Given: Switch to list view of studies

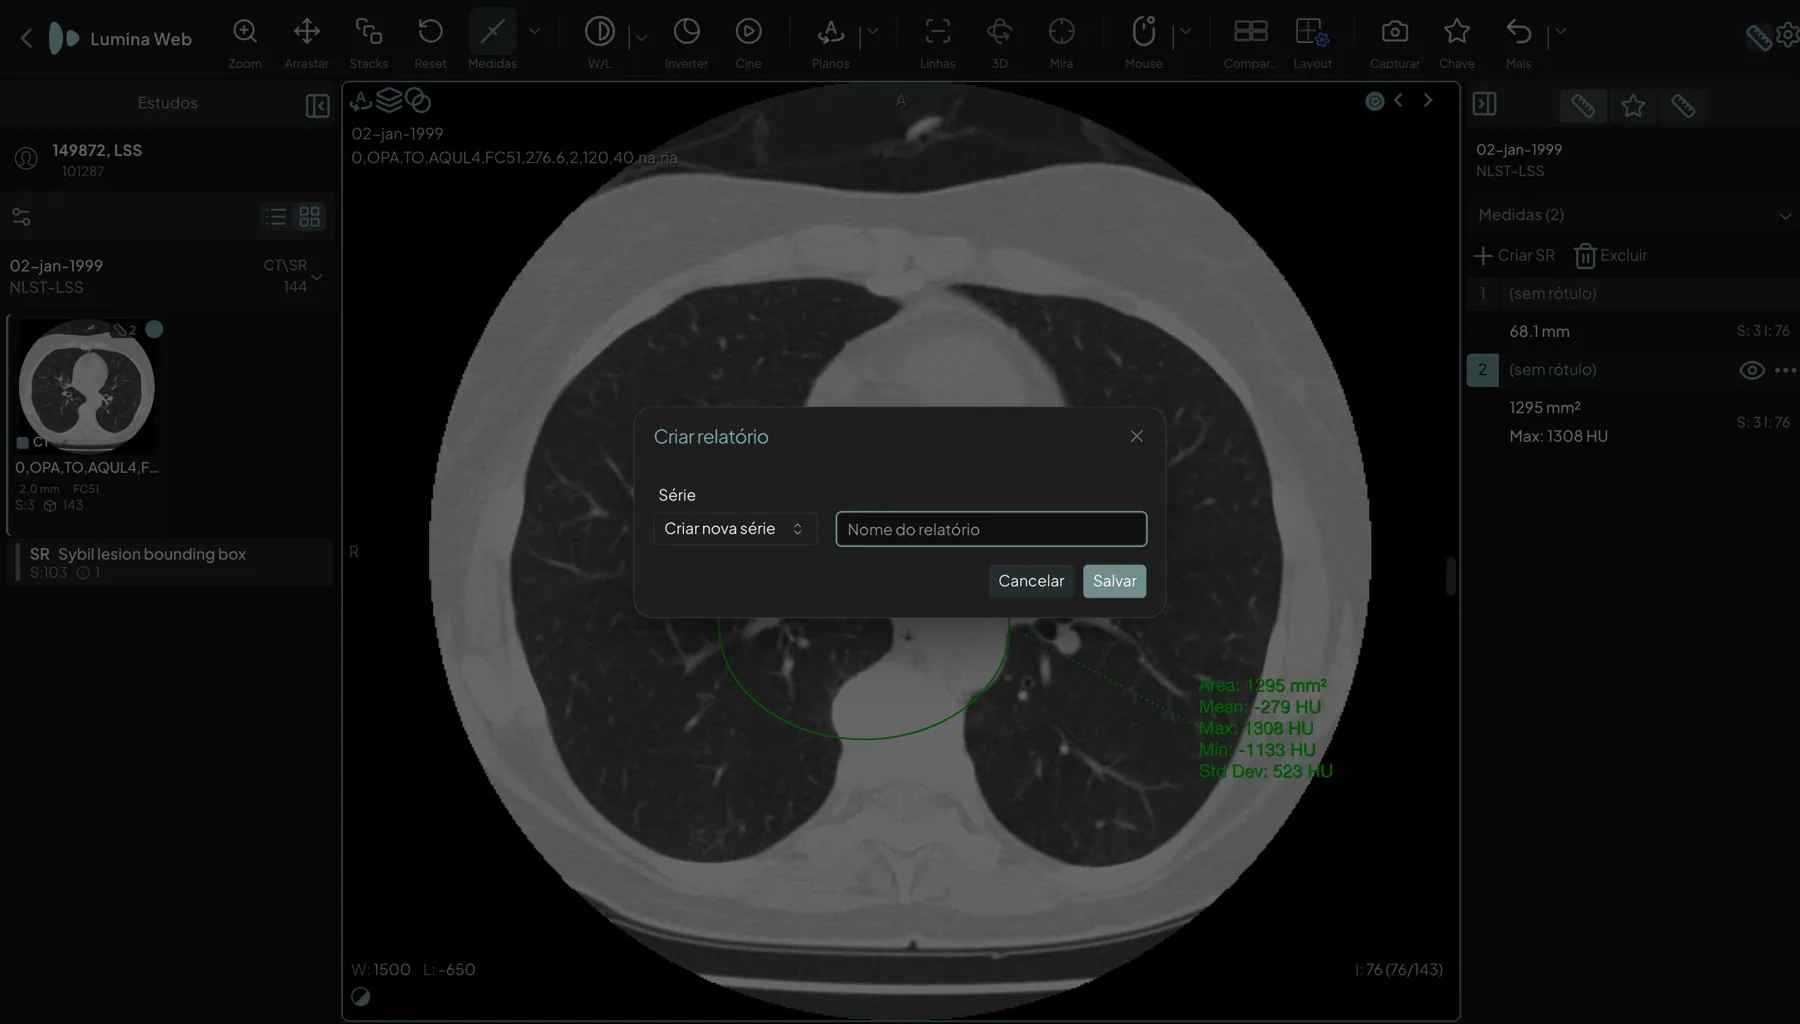Looking at the screenshot, I should 276,217.
